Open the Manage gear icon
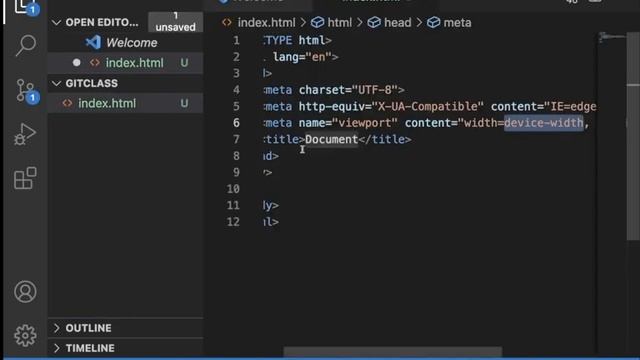The image size is (640, 360). click(25, 336)
